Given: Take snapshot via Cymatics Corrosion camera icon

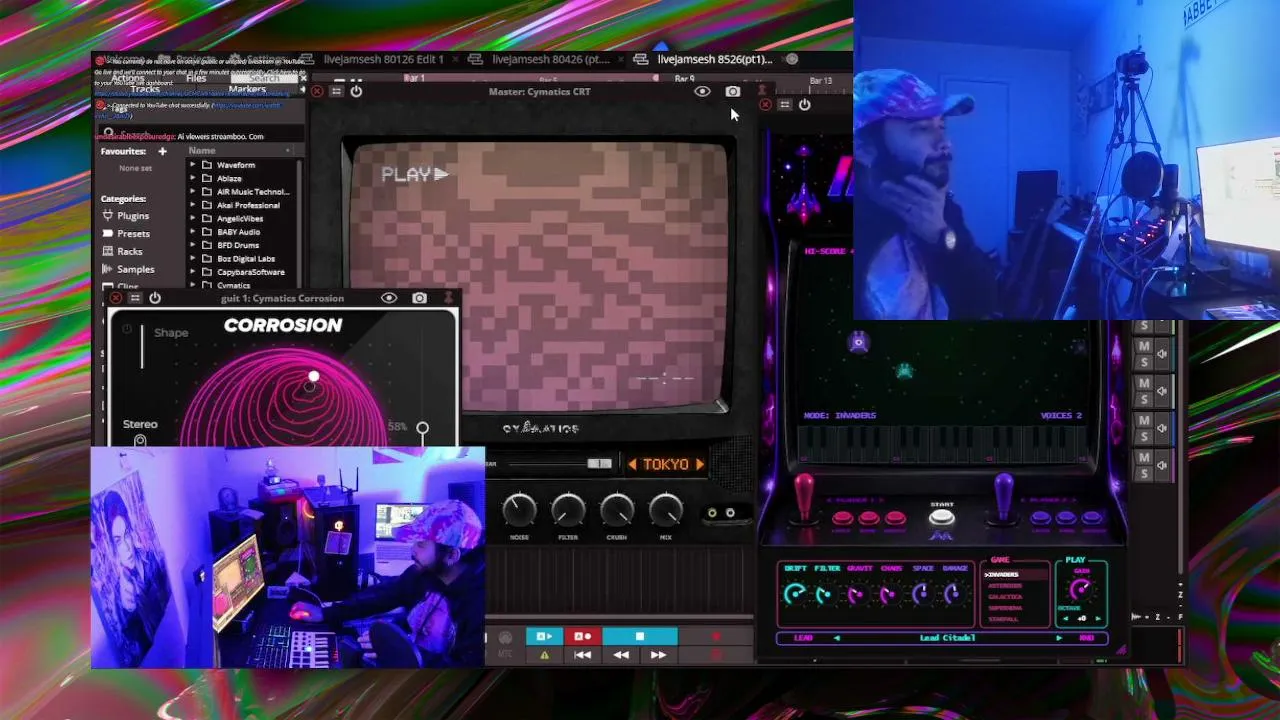Looking at the screenshot, I should [x=419, y=298].
